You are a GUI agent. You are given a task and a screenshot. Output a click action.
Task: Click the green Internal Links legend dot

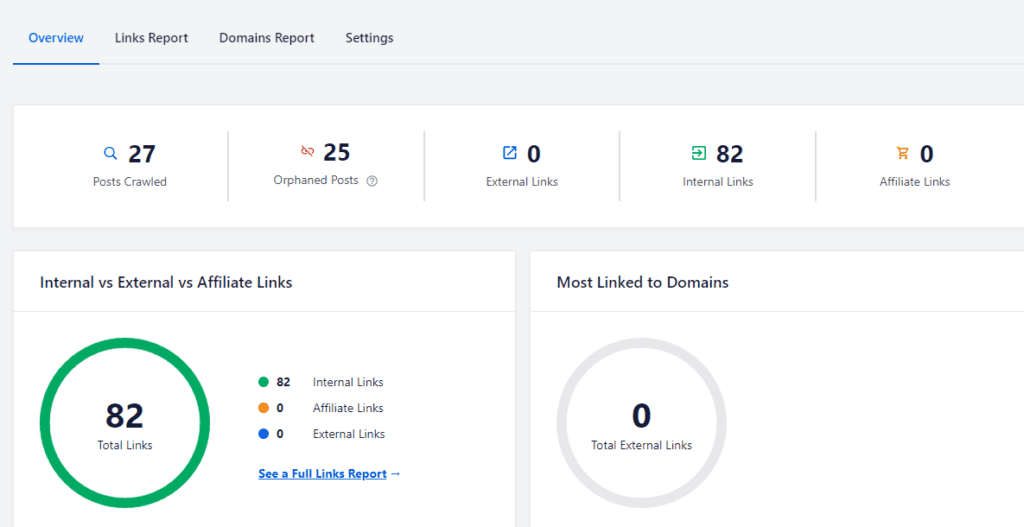264,382
